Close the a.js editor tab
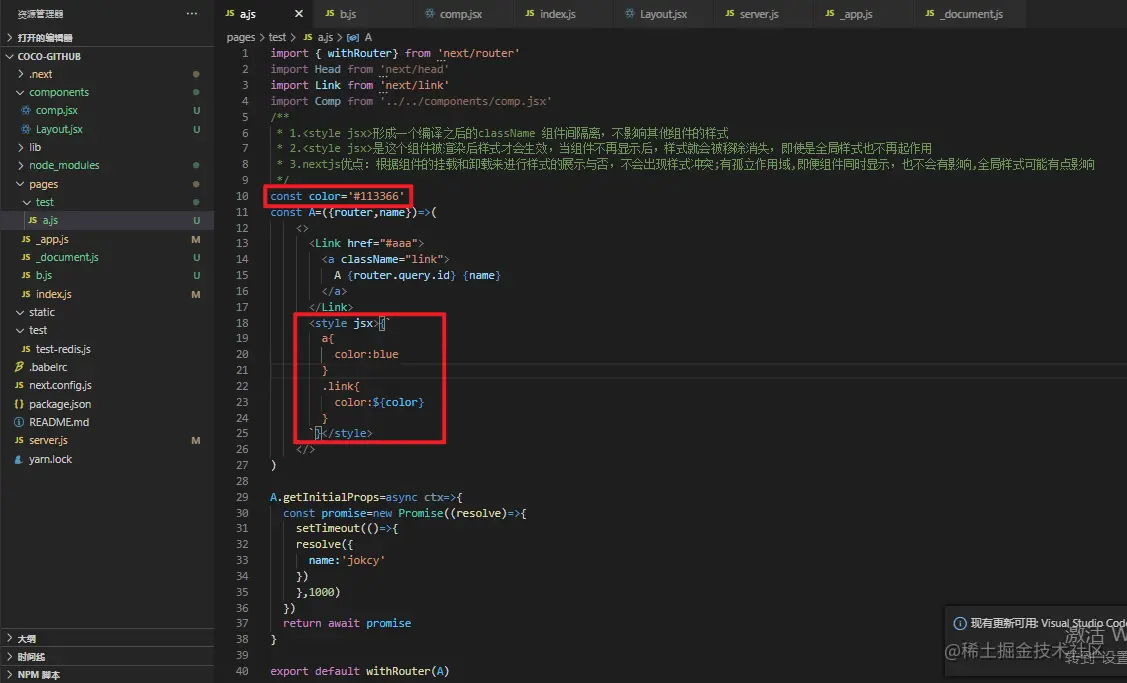The height and width of the screenshot is (683, 1127). pyautogui.click(x=299, y=14)
